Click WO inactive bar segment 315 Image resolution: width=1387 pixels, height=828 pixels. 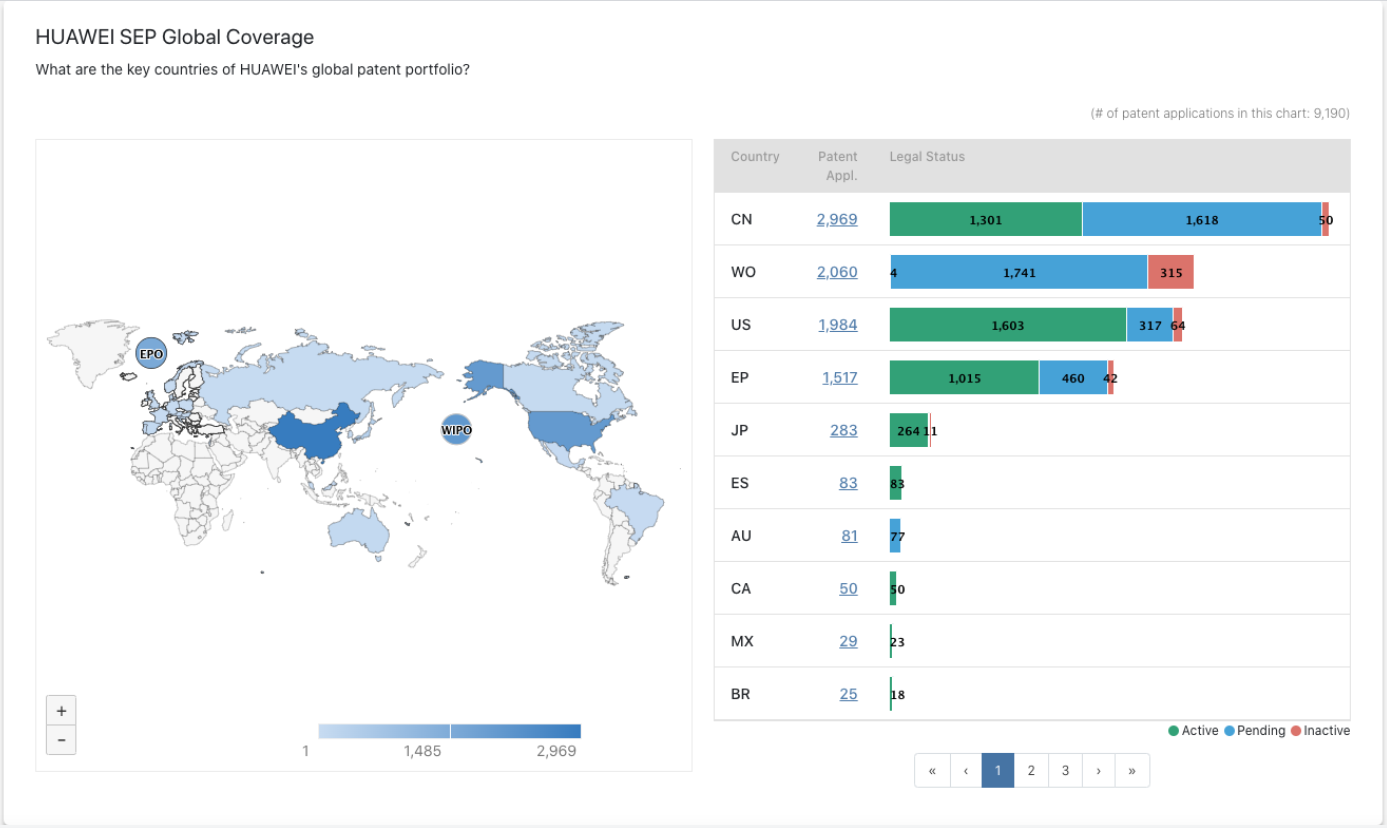(1171, 273)
